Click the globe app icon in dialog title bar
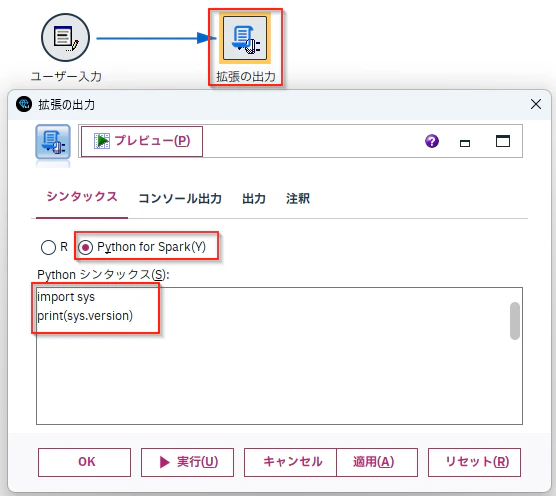Image resolution: width=556 pixels, height=496 pixels. (24, 104)
